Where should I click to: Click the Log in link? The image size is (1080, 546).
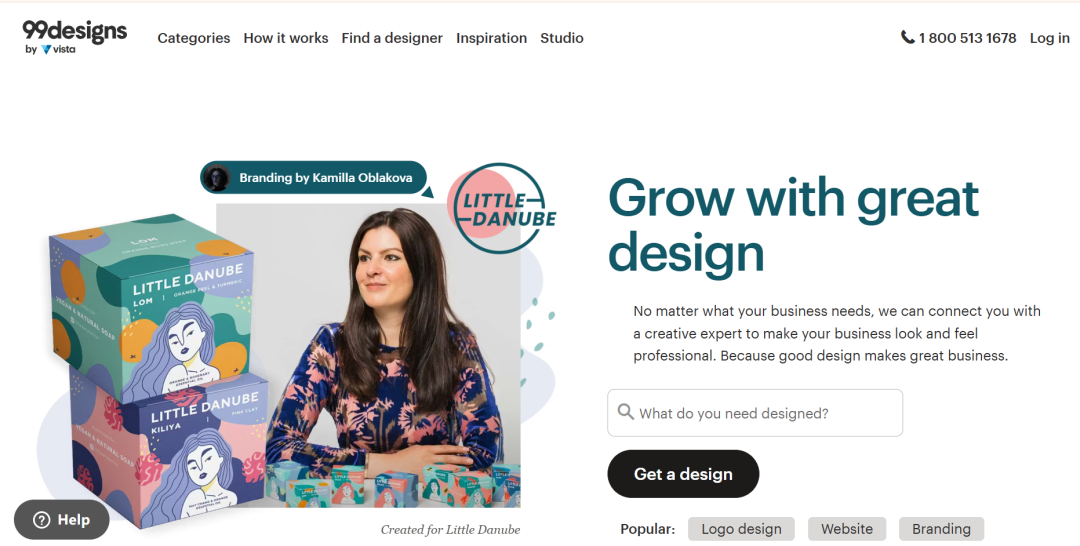(1050, 38)
